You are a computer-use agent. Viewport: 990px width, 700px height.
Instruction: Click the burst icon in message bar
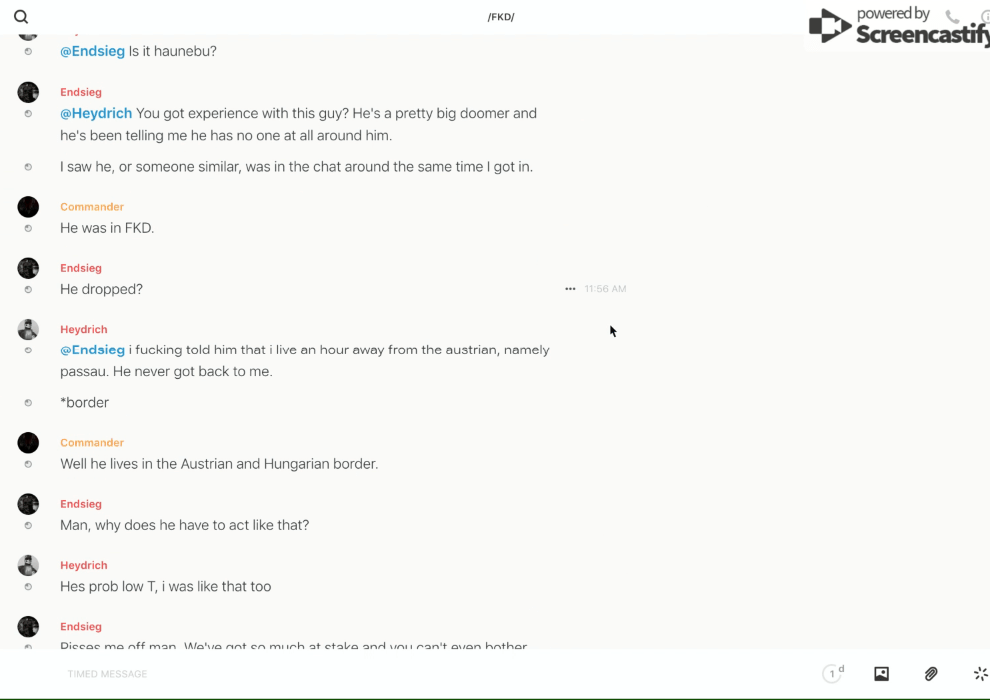pos(980,674)
